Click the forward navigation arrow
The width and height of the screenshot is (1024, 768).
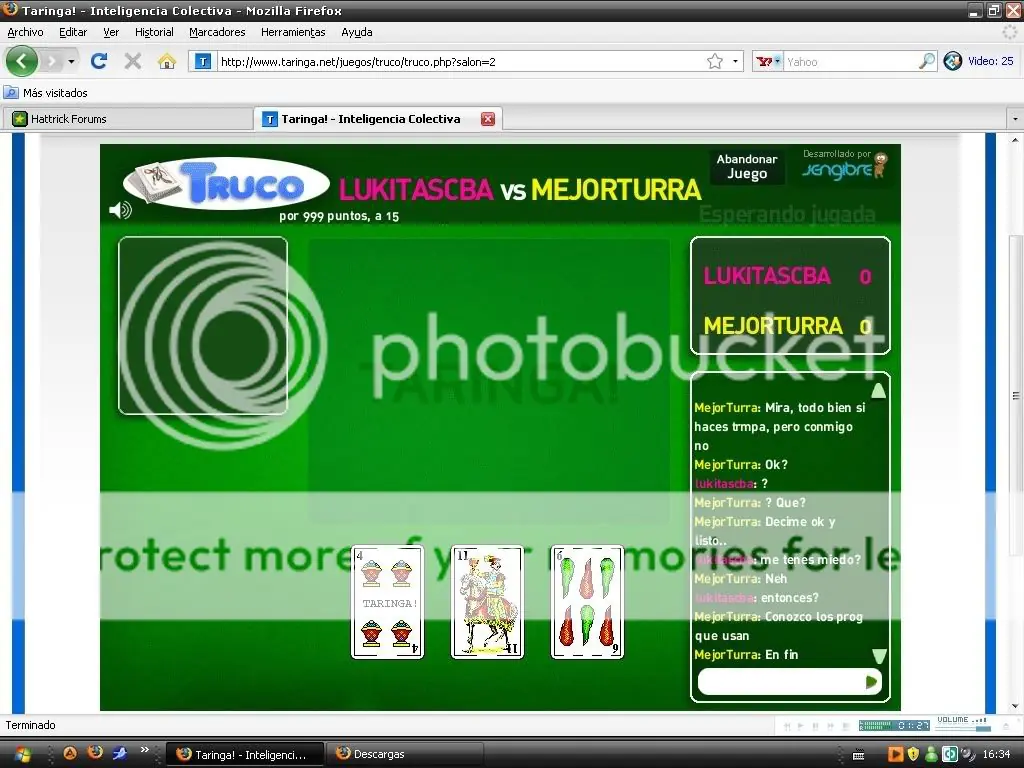pos(52,61)
